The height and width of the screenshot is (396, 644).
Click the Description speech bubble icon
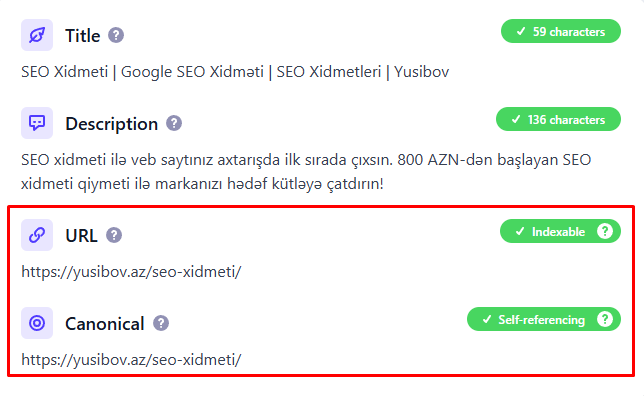[x=37, y=123]
